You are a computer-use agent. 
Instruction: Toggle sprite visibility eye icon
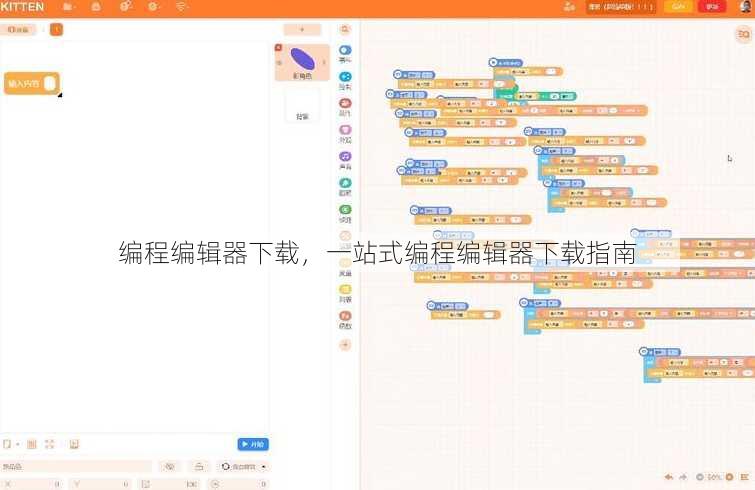pyautogui.click(x=169, y=466)
